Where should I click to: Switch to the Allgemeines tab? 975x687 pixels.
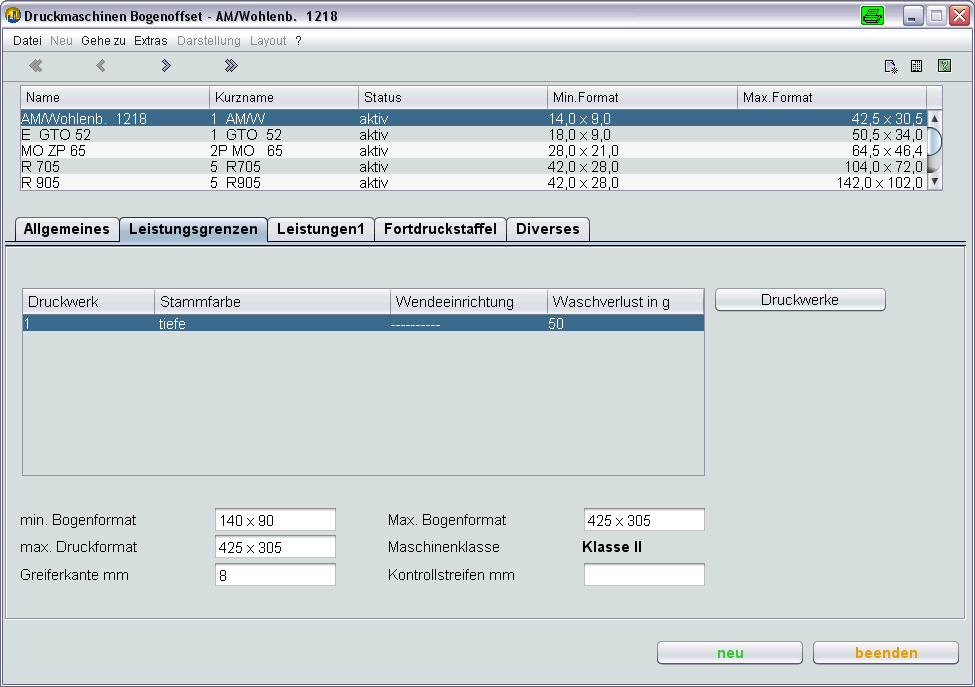click(67, 229)
